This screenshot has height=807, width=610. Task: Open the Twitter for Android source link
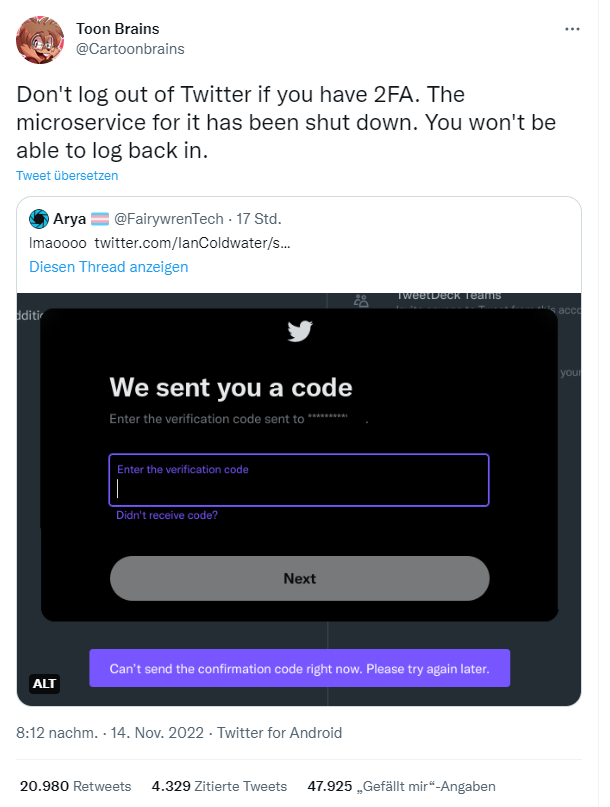point(279,733)
